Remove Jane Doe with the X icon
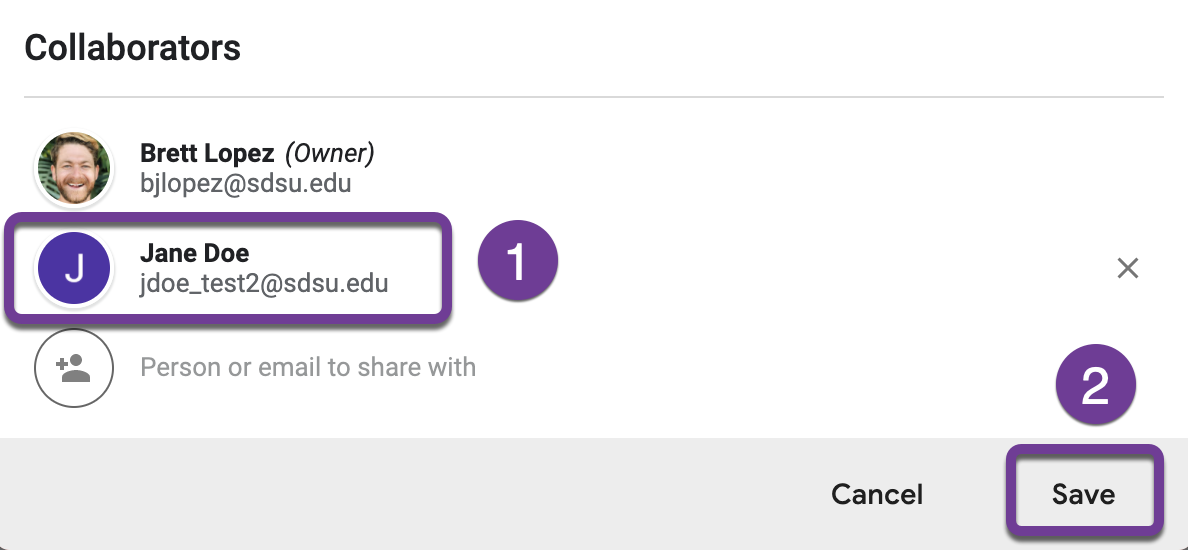 click(x=1127, y=268)
